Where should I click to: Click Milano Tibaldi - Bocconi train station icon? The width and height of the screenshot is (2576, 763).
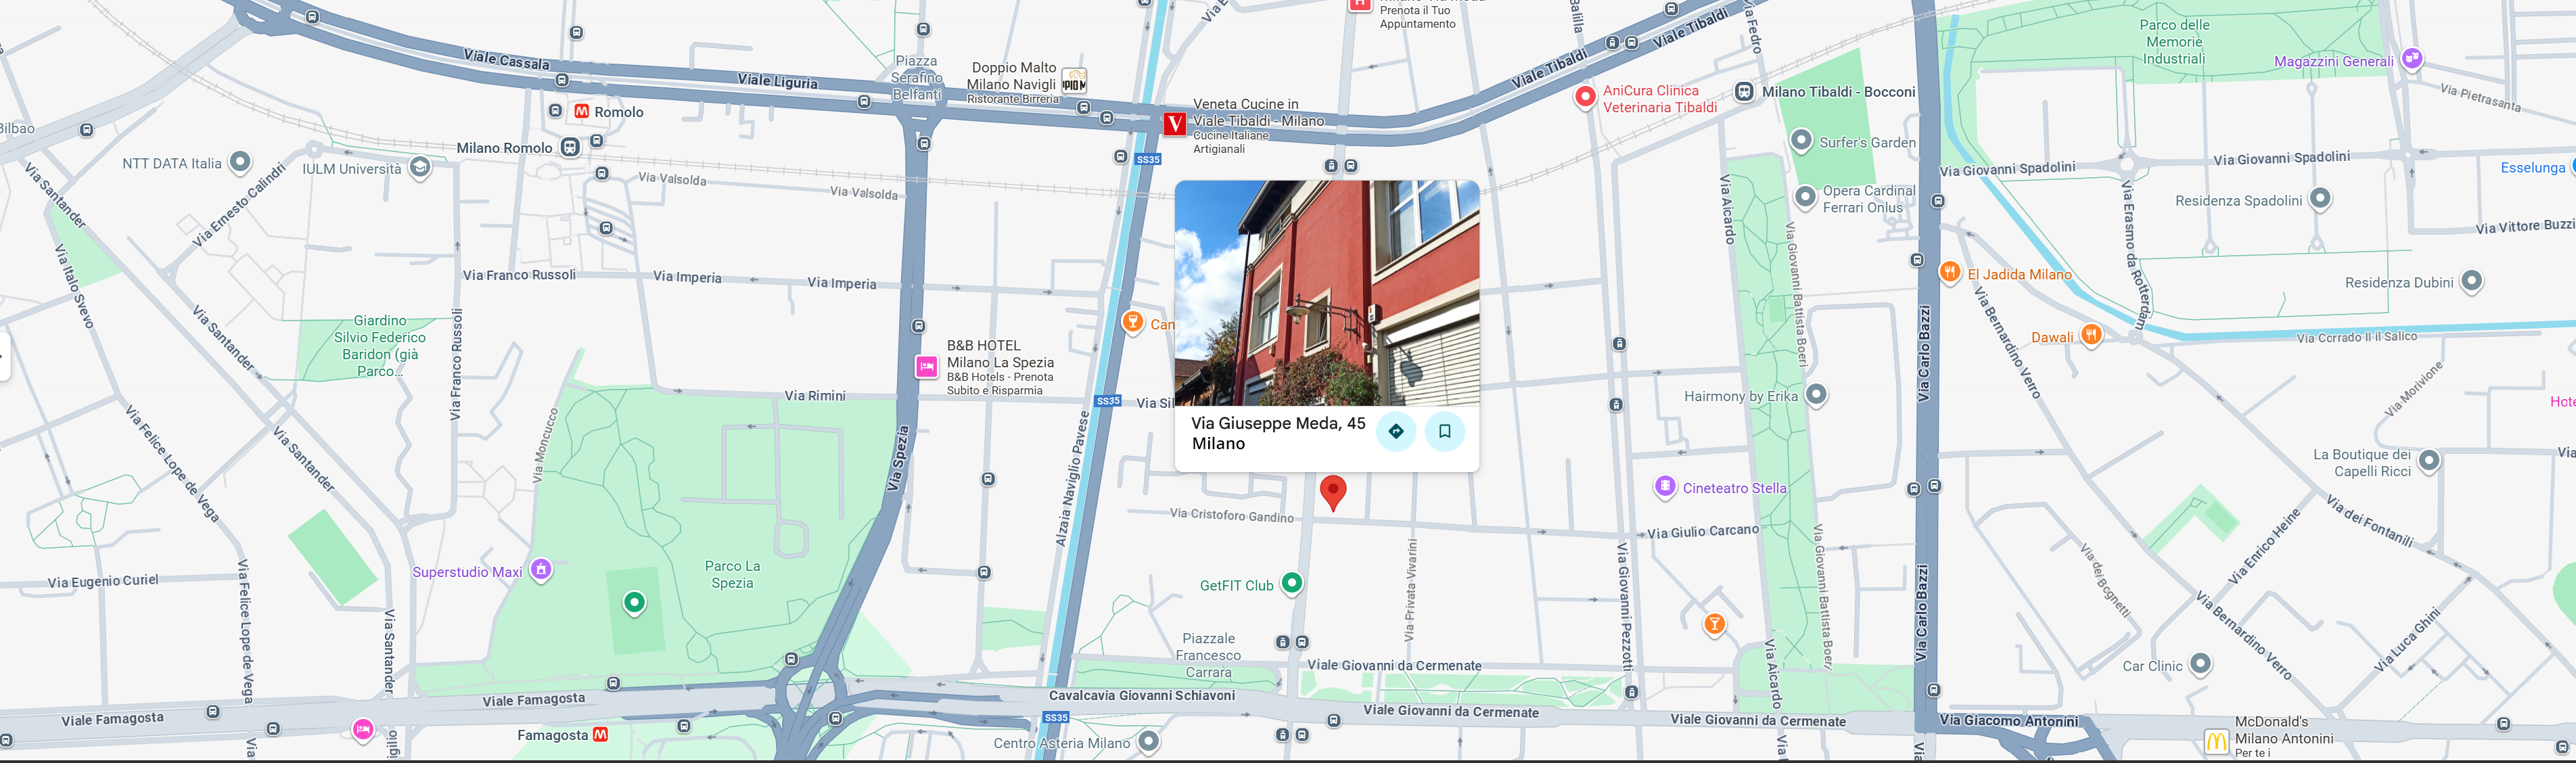point(1743,92)
